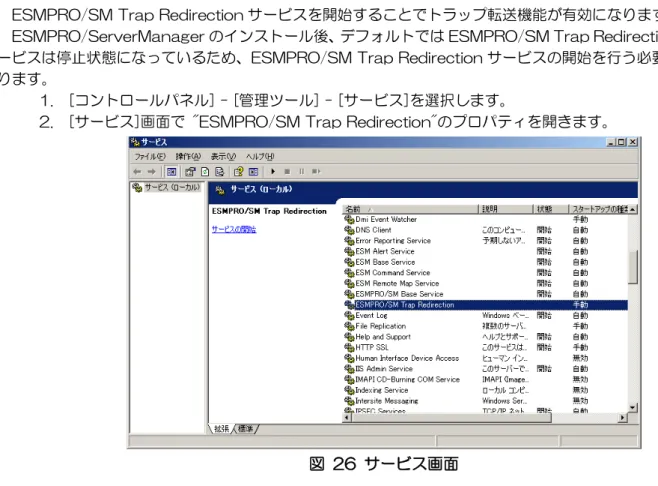Click the vertical scrollbar thumb of the list
The width and height of the screenshot is (658, 486).
point(633,267)
